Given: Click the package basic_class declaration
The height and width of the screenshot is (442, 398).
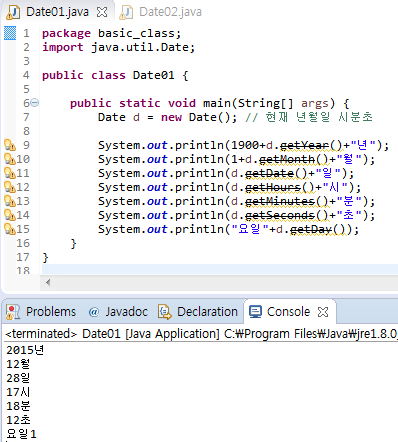Looking at the screenshot, I should coord(112,33).
